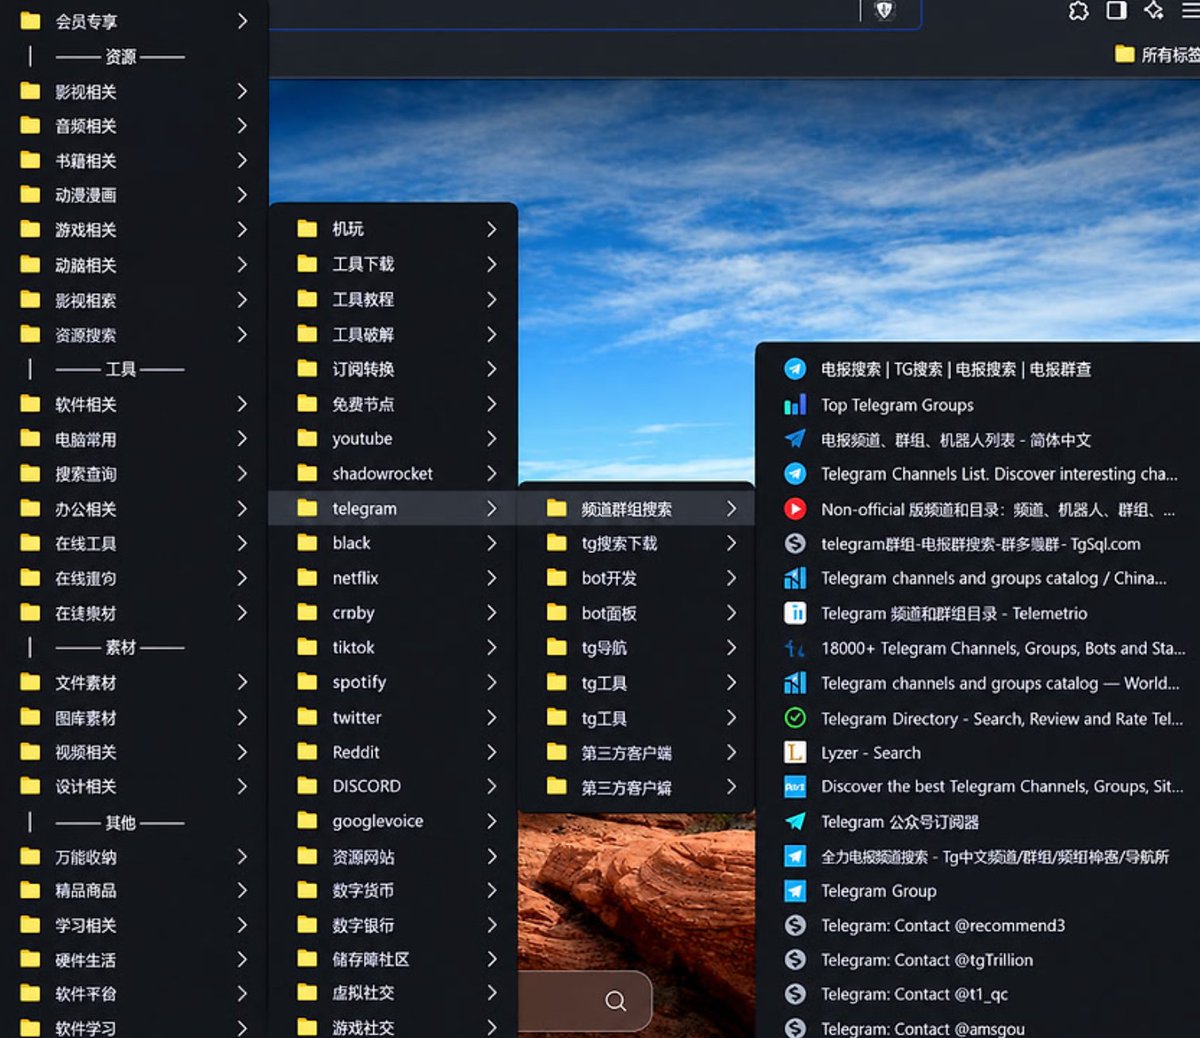Viewport: 1200px width, 1038px height.
Task: Click the favicon of the 18000+ Telegram Channels bookmark
Action: [x=795, y=648]
